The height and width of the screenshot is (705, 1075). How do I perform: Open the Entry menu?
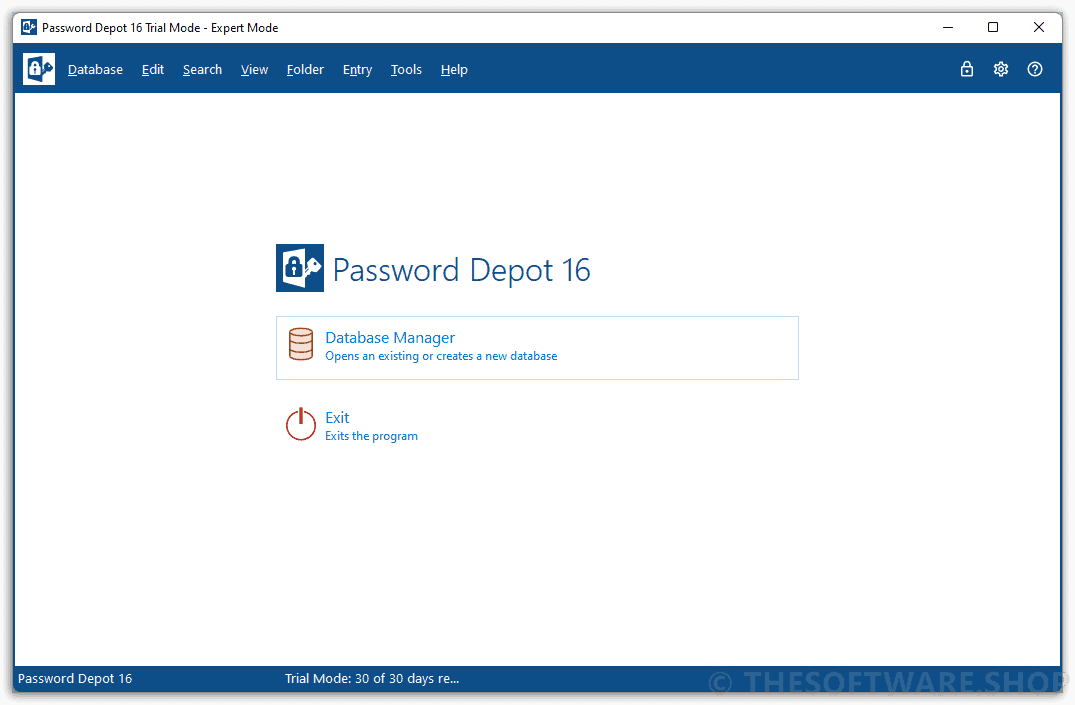(357, 69)
